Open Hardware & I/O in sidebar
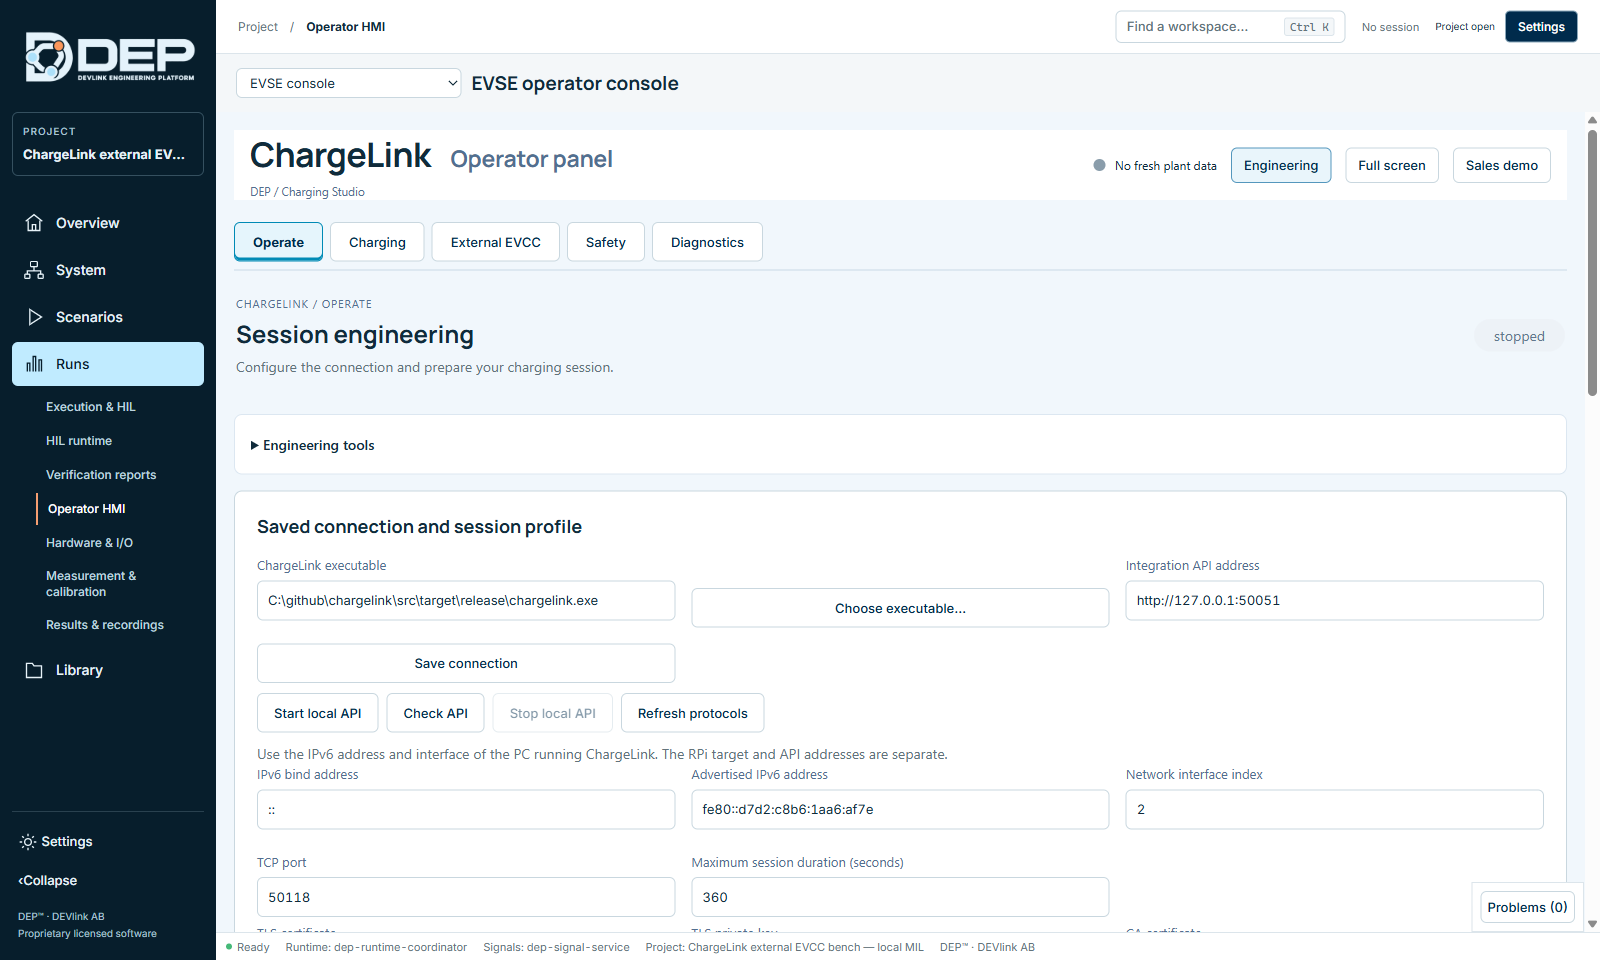Viewport: 1600px width, 960px height. [89, 543]
